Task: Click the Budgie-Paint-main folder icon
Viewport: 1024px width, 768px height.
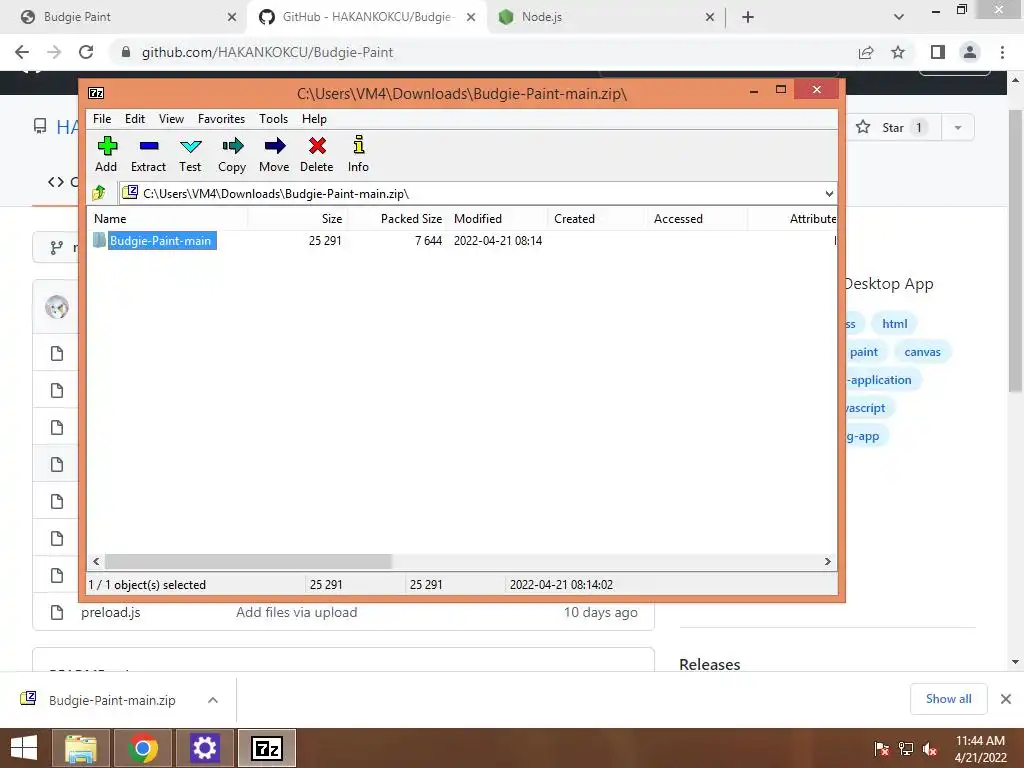Action: point(99,240)
